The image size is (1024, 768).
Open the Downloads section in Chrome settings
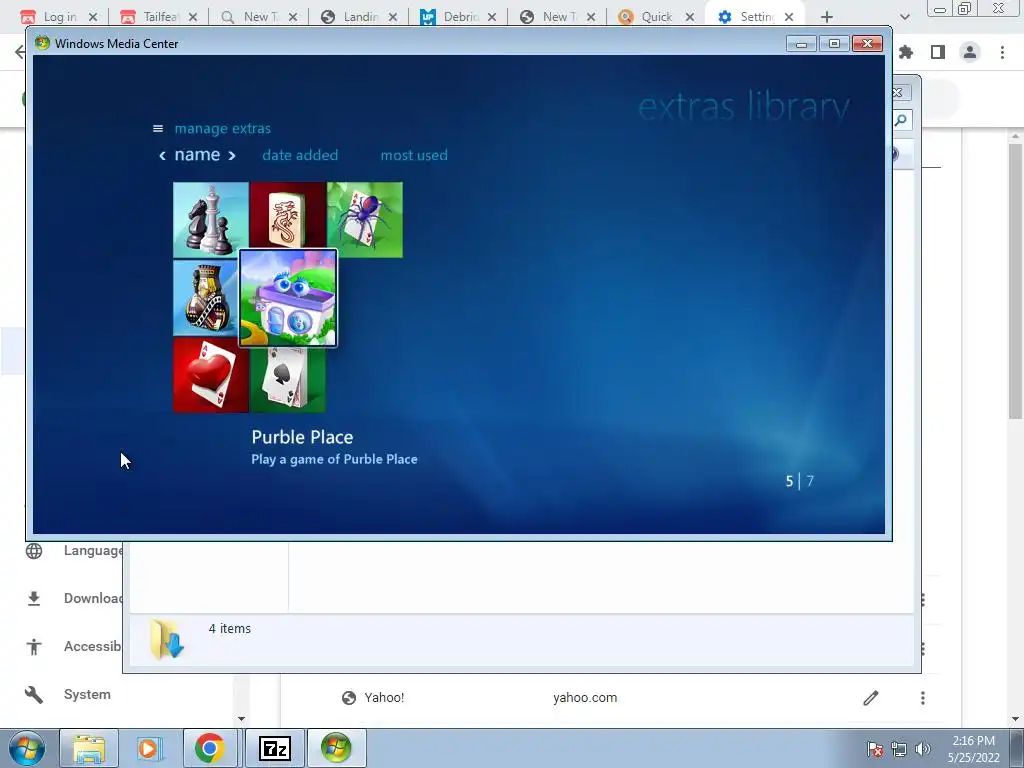(93, 598)
